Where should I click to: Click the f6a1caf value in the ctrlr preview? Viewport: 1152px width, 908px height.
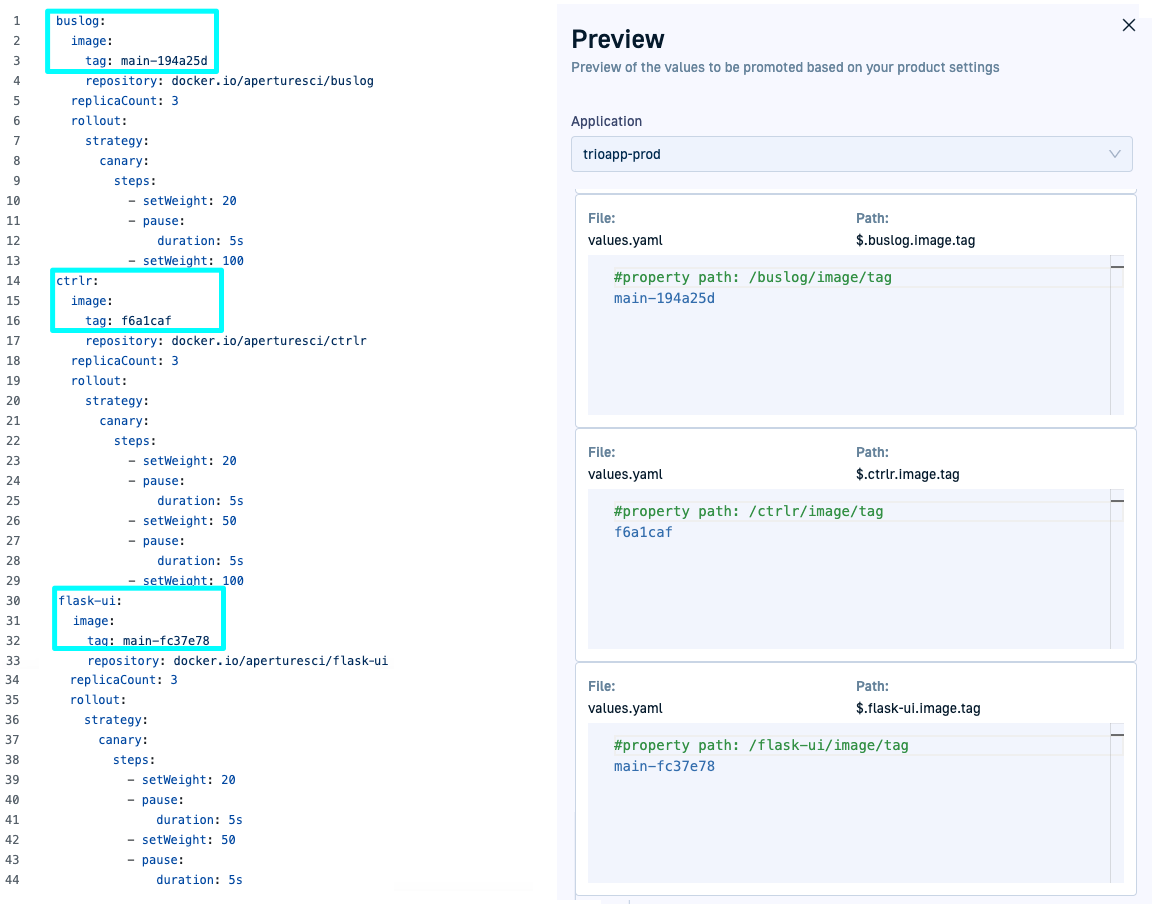pyautogui.click(x=643, y=532)
